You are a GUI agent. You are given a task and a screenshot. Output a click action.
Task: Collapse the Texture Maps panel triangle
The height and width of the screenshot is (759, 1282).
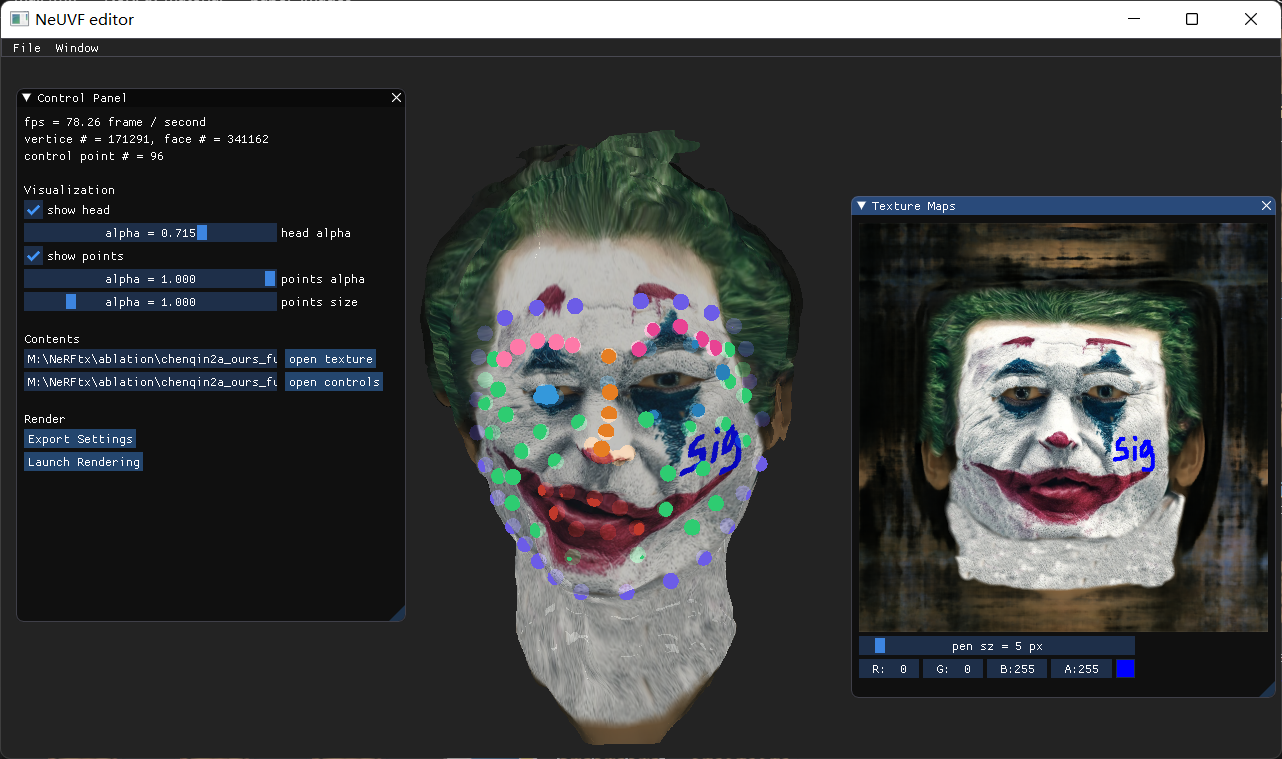(x=862, y=206)
